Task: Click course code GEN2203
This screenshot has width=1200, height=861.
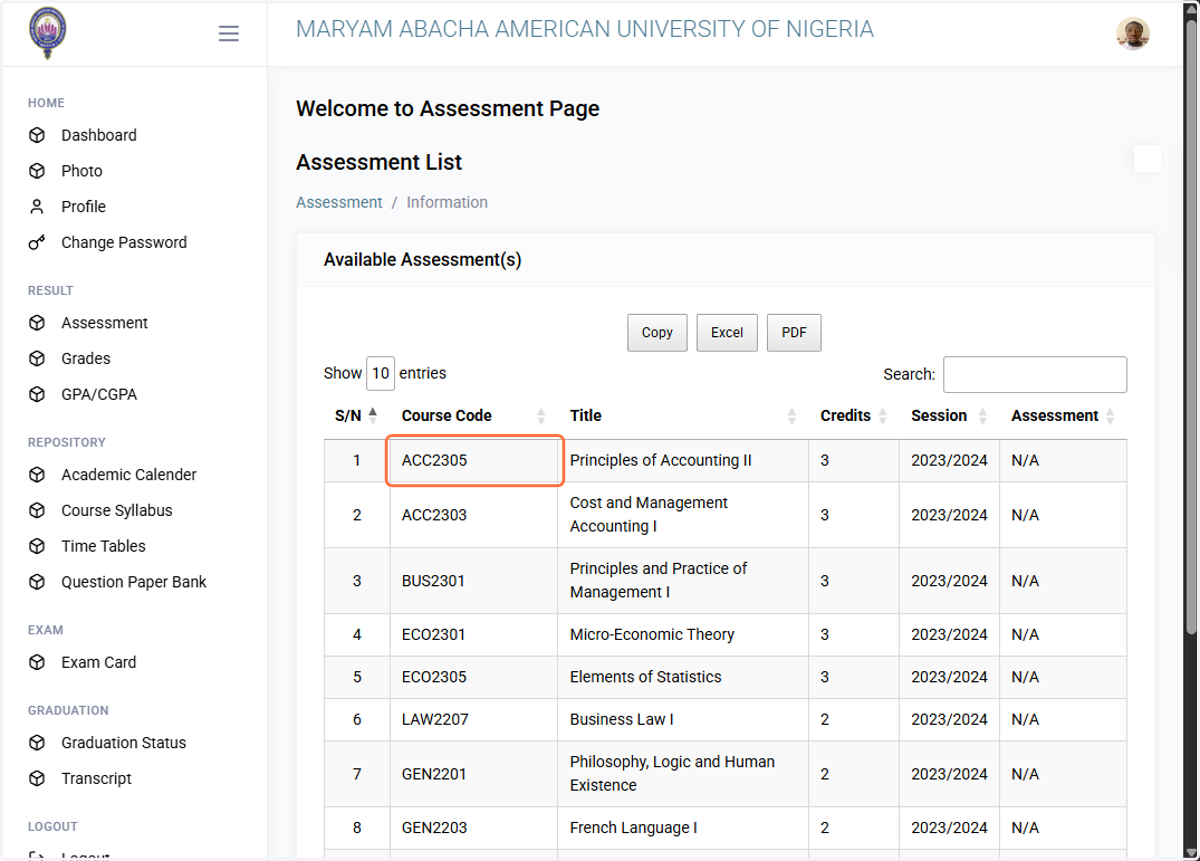Action: pos(434,828)
